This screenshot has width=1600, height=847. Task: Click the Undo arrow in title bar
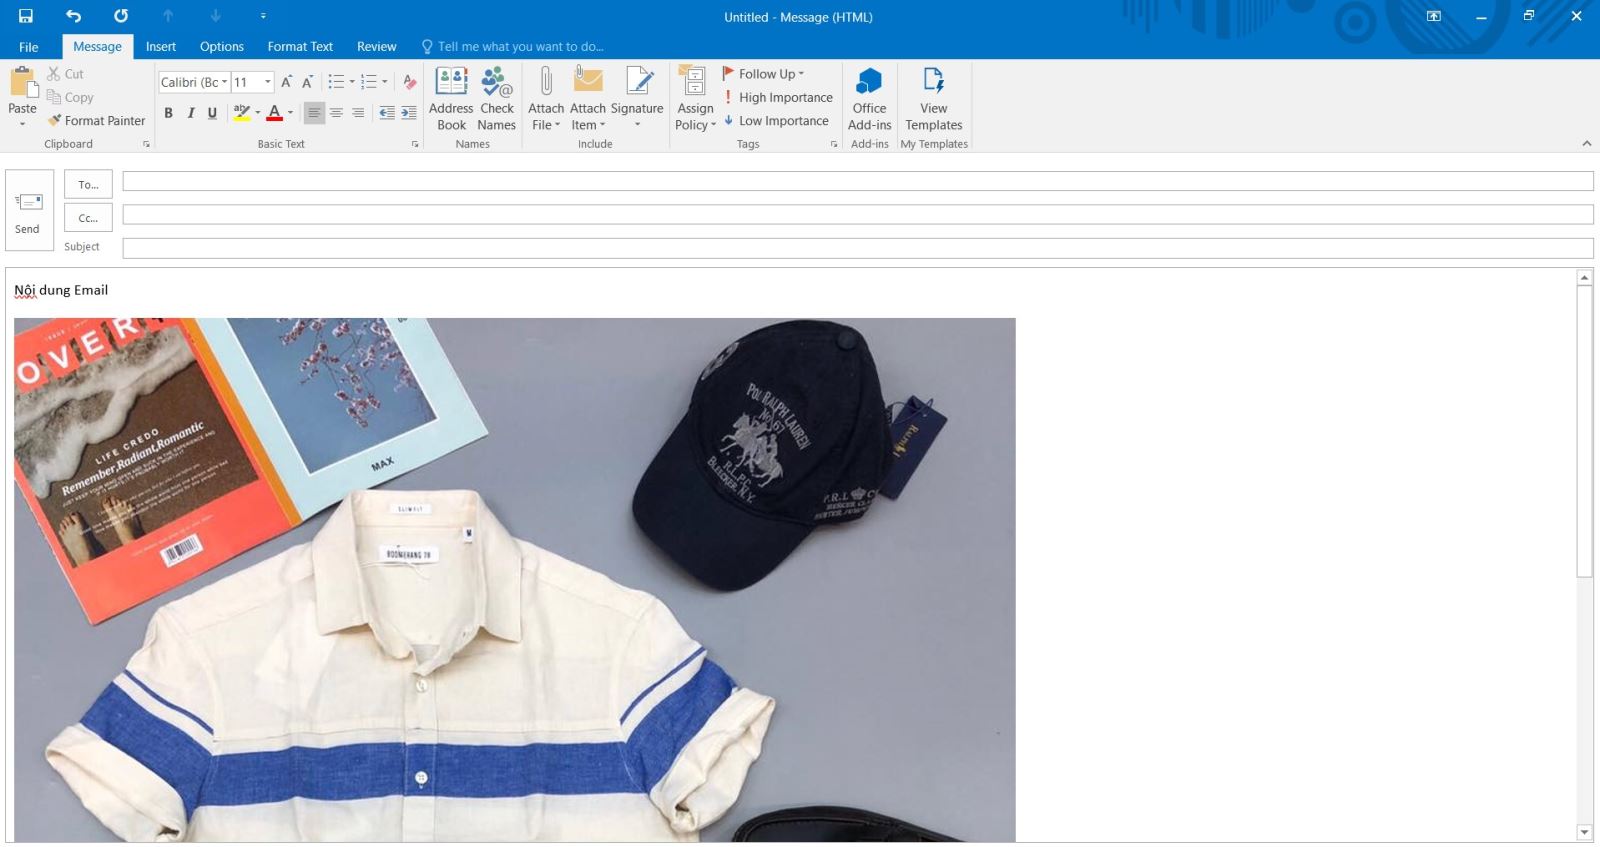[73, 16]
